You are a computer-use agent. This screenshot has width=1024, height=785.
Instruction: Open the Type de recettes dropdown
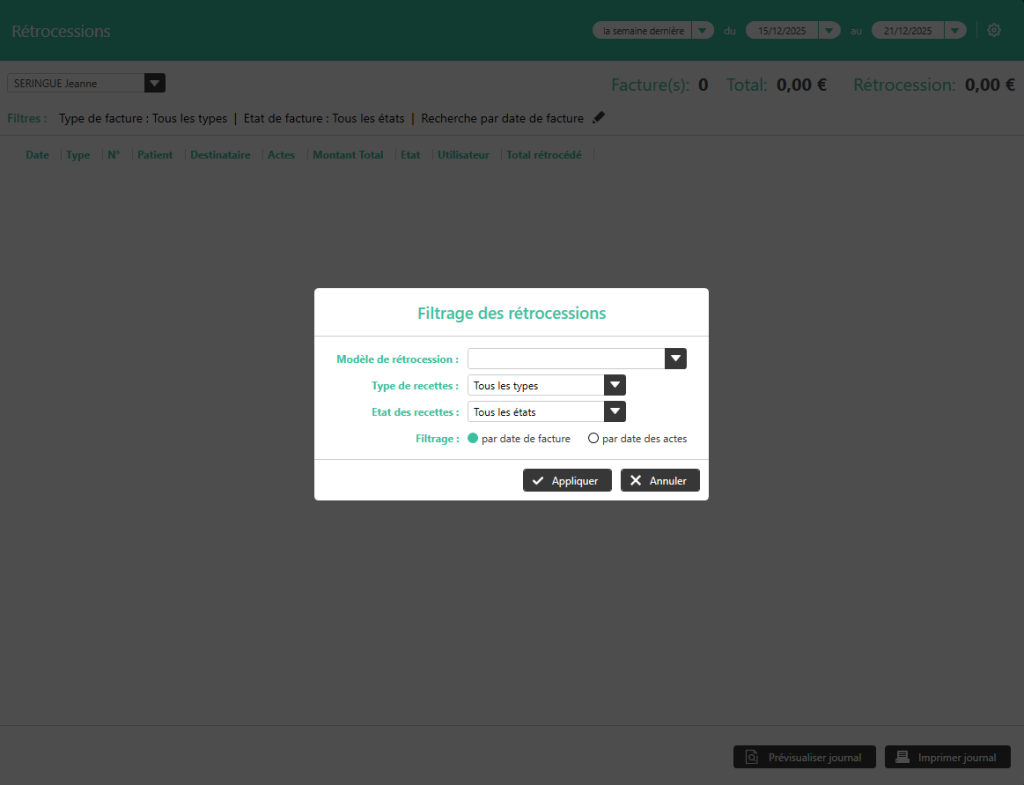[x=615, y=385]
